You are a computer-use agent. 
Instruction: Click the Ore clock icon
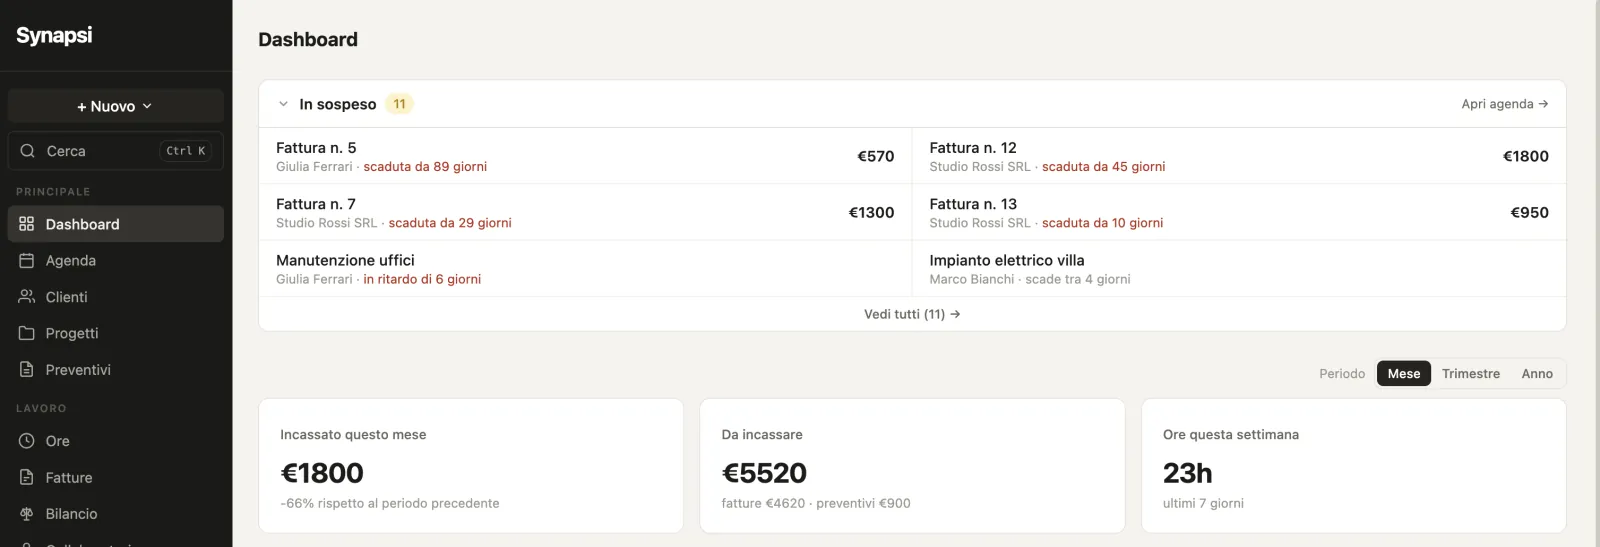coord(27,441)
